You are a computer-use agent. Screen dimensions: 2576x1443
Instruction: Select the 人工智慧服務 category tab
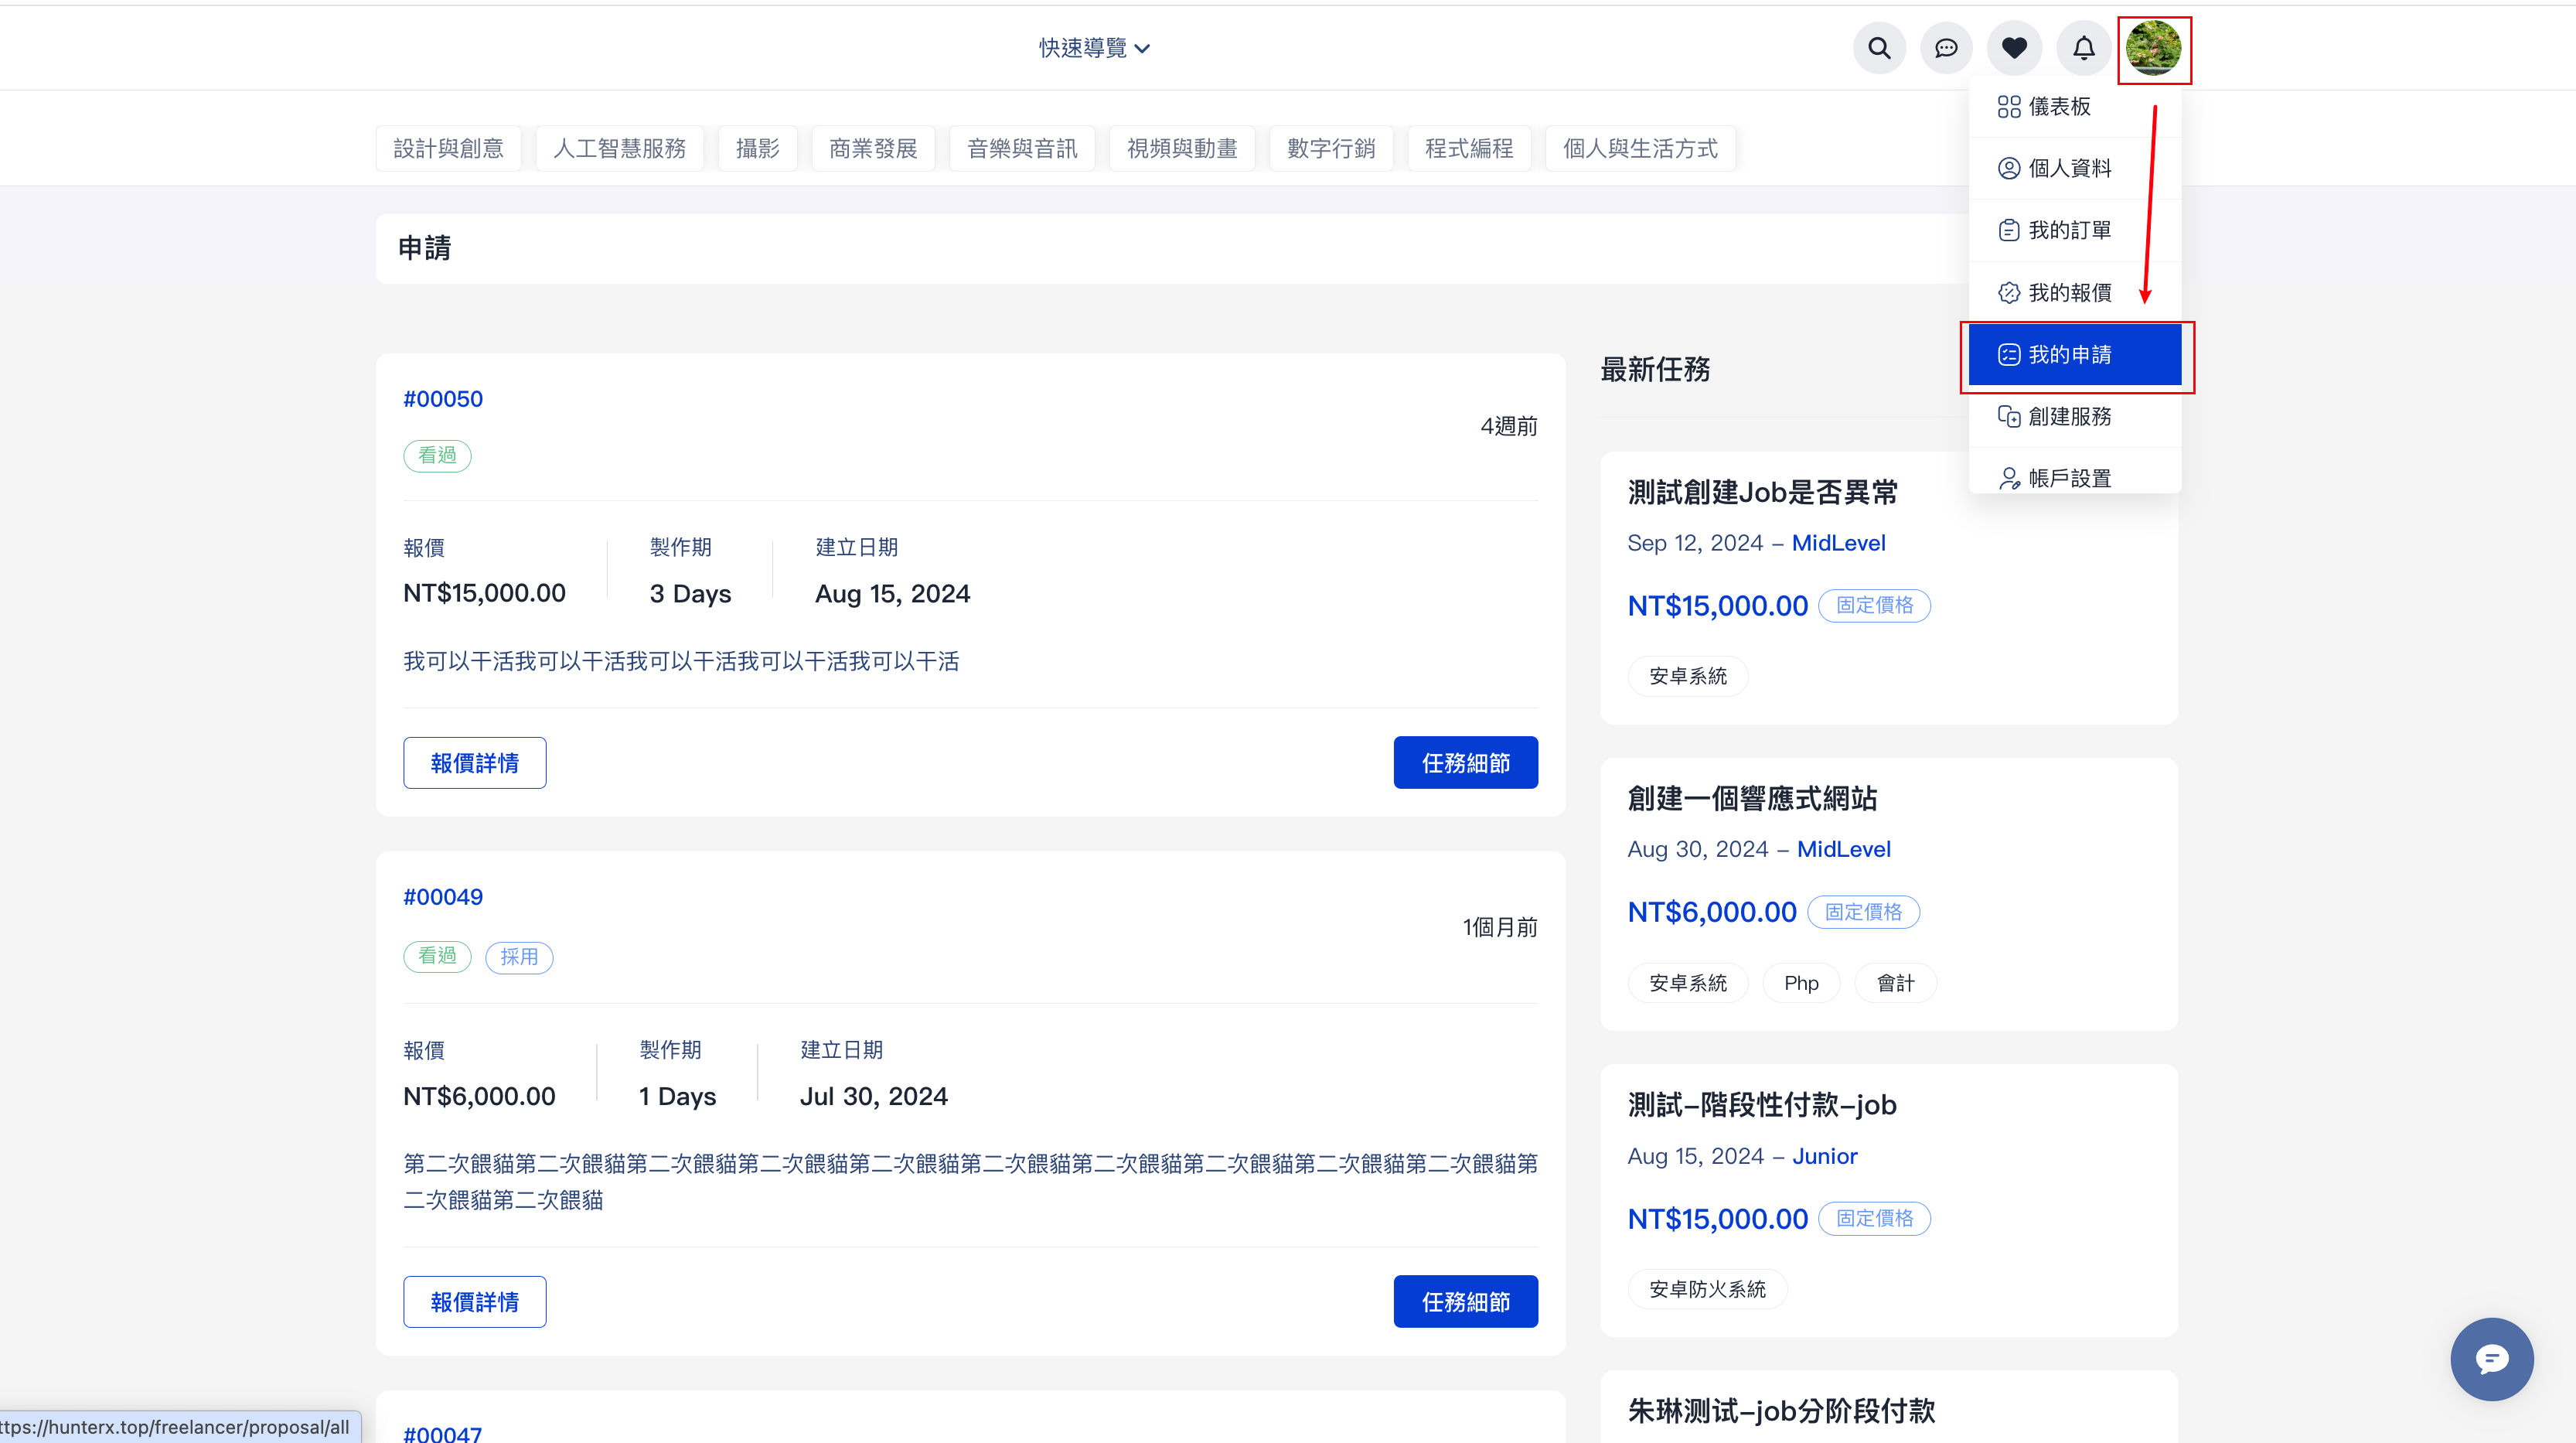click(619, 149)
